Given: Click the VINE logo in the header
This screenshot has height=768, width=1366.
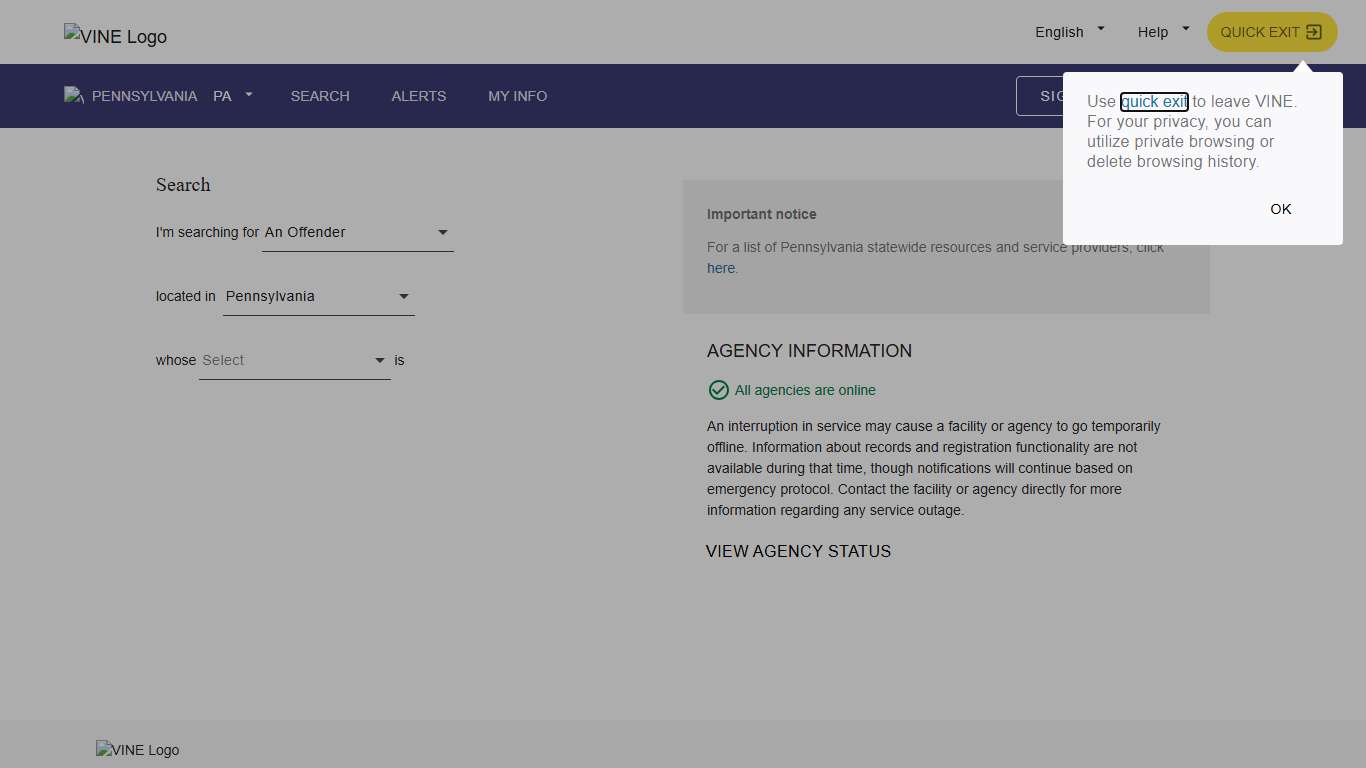Looking at the screenshot, I should point(115,36).
